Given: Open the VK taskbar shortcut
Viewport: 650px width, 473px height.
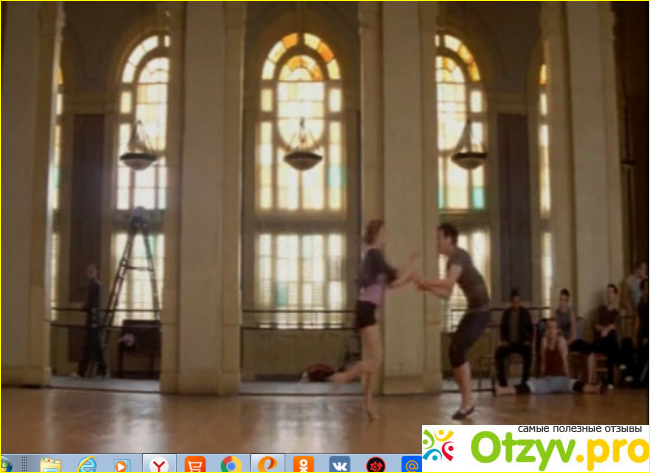Looking at the screenshot, I should tap(339, 465).
